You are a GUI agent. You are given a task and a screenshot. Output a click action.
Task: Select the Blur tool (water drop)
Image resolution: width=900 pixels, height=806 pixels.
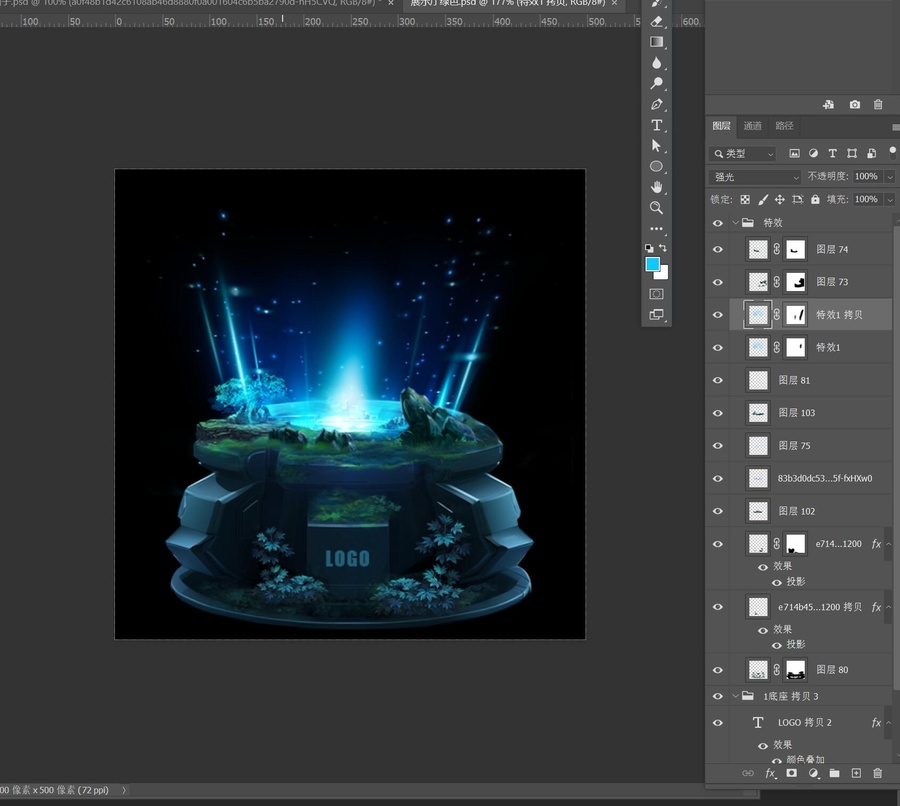657,63
